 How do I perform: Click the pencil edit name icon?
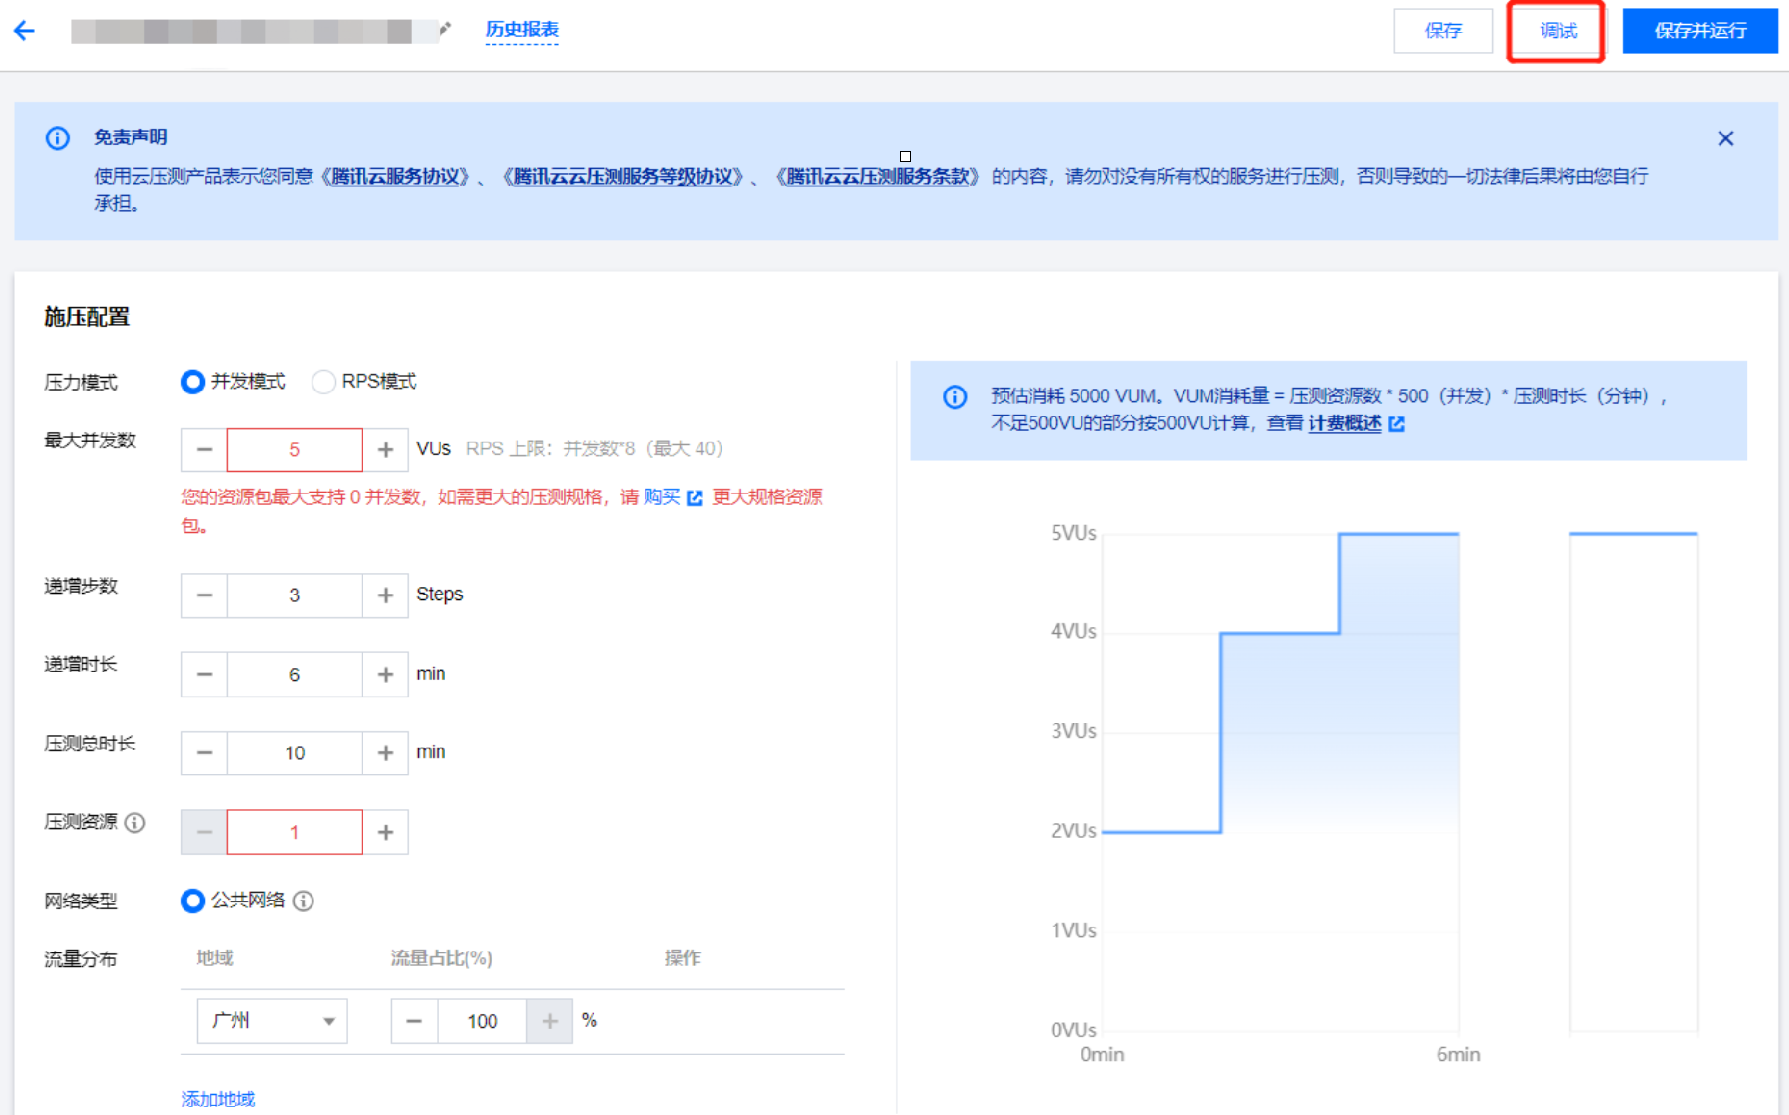click(x=445, y=29)
